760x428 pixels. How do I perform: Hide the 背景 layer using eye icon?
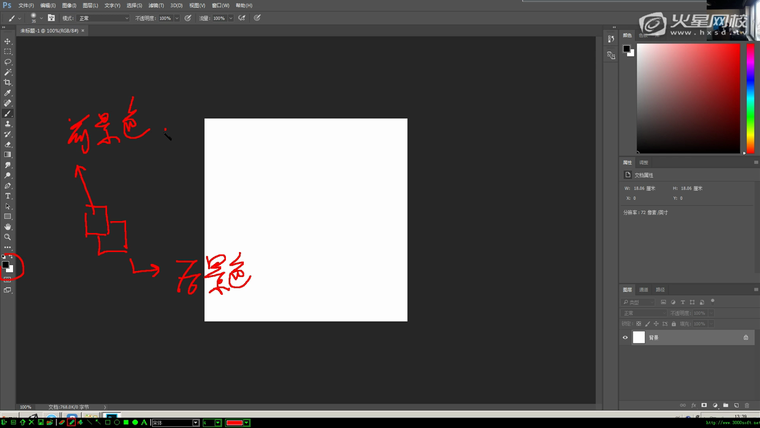pos(626,338)
